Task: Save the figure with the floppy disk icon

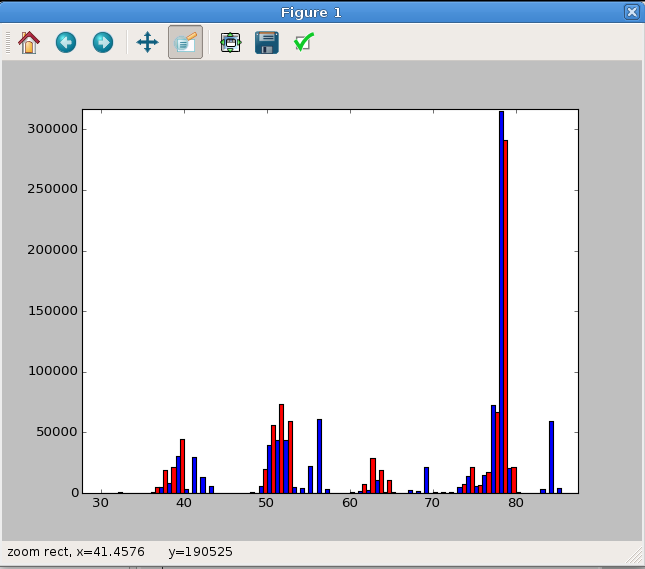Action: coord(267,42)
